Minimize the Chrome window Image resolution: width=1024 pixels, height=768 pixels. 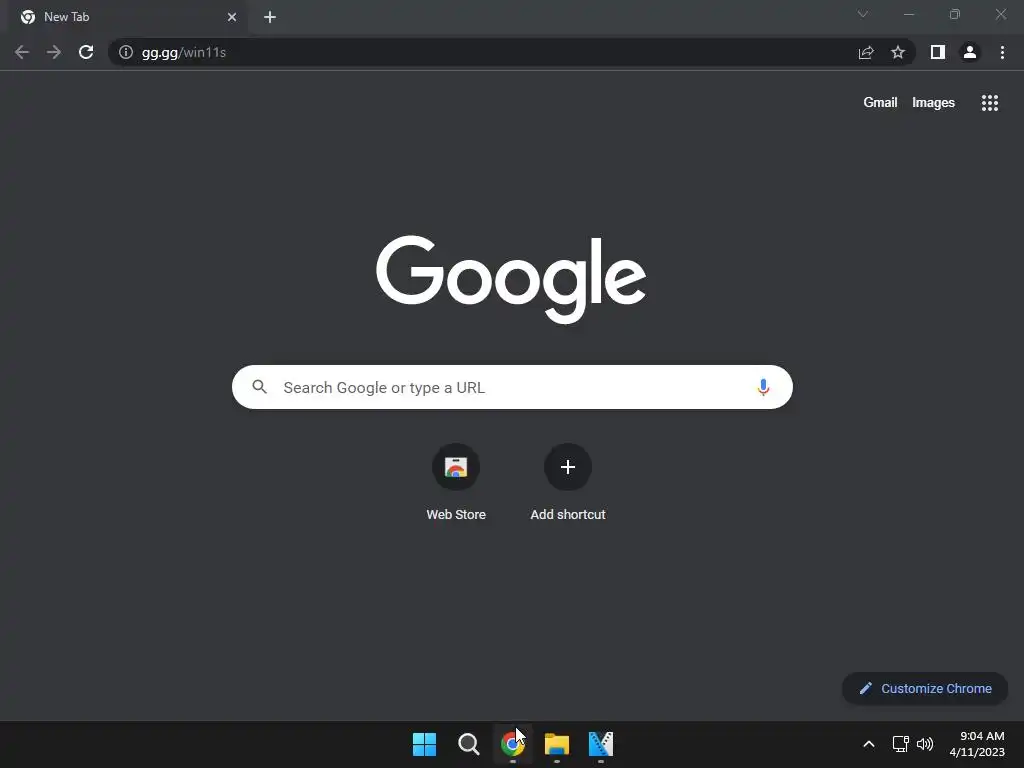tap(908, 14)
